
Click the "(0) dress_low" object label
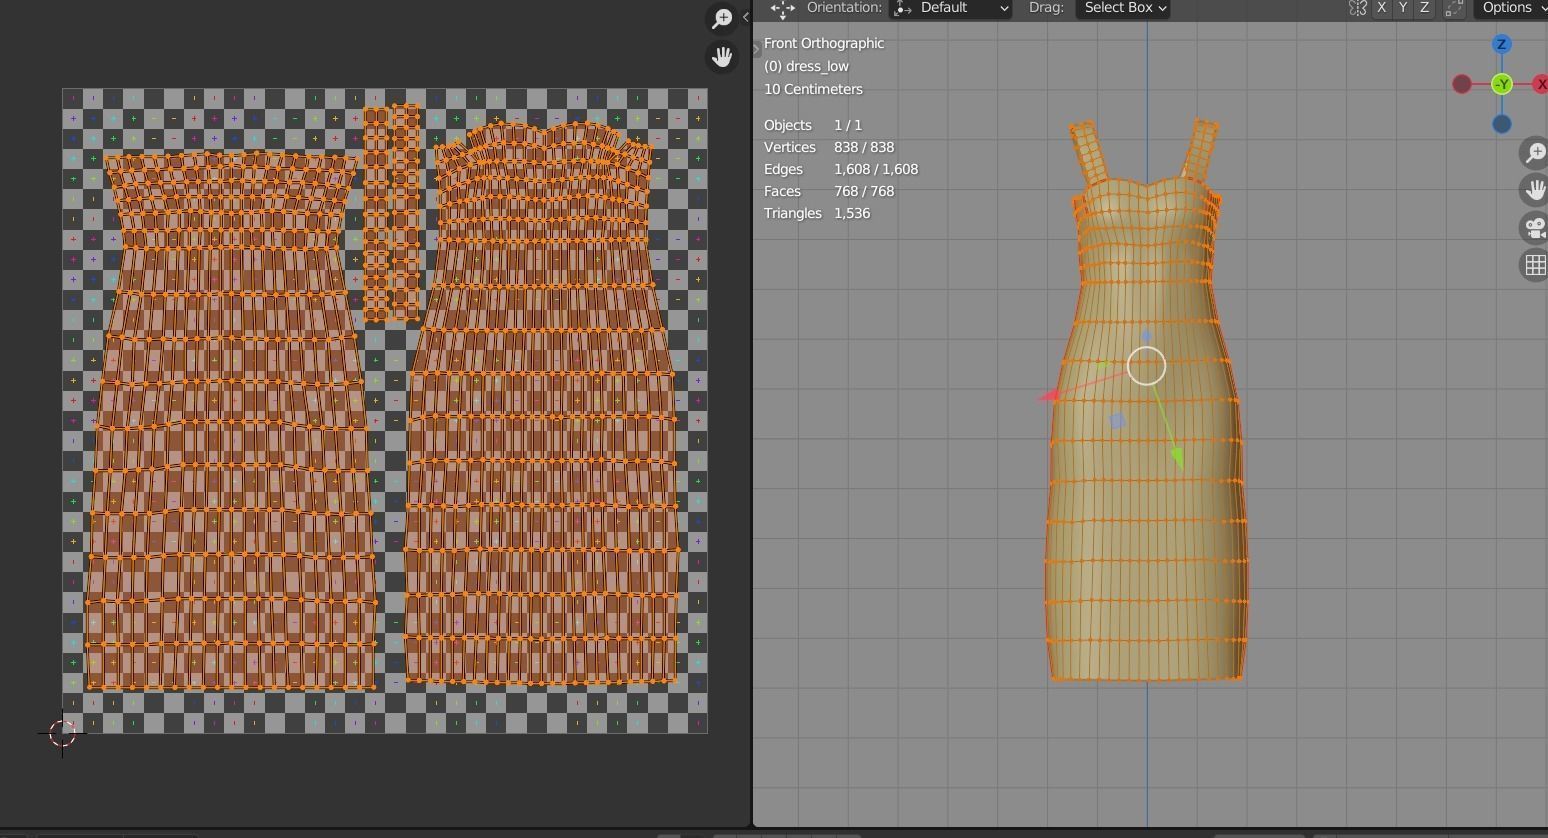tap(806, 66)
